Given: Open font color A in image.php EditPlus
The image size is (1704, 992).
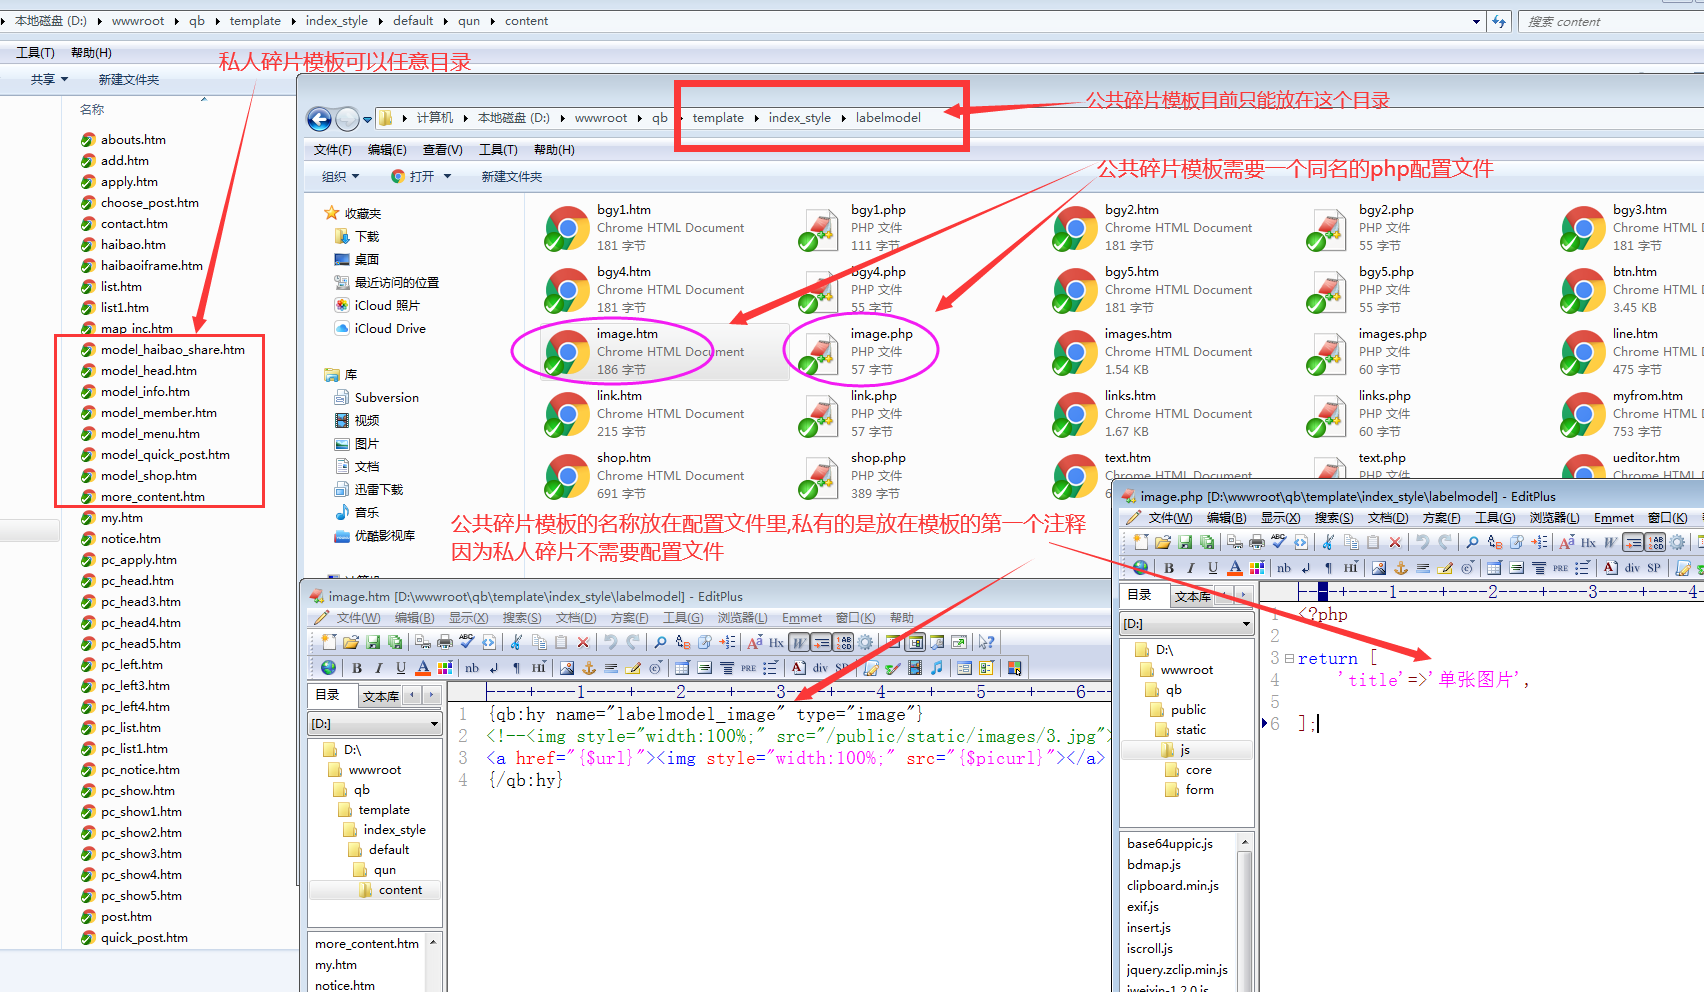Looking at the screenshot, I should 1235,567.
